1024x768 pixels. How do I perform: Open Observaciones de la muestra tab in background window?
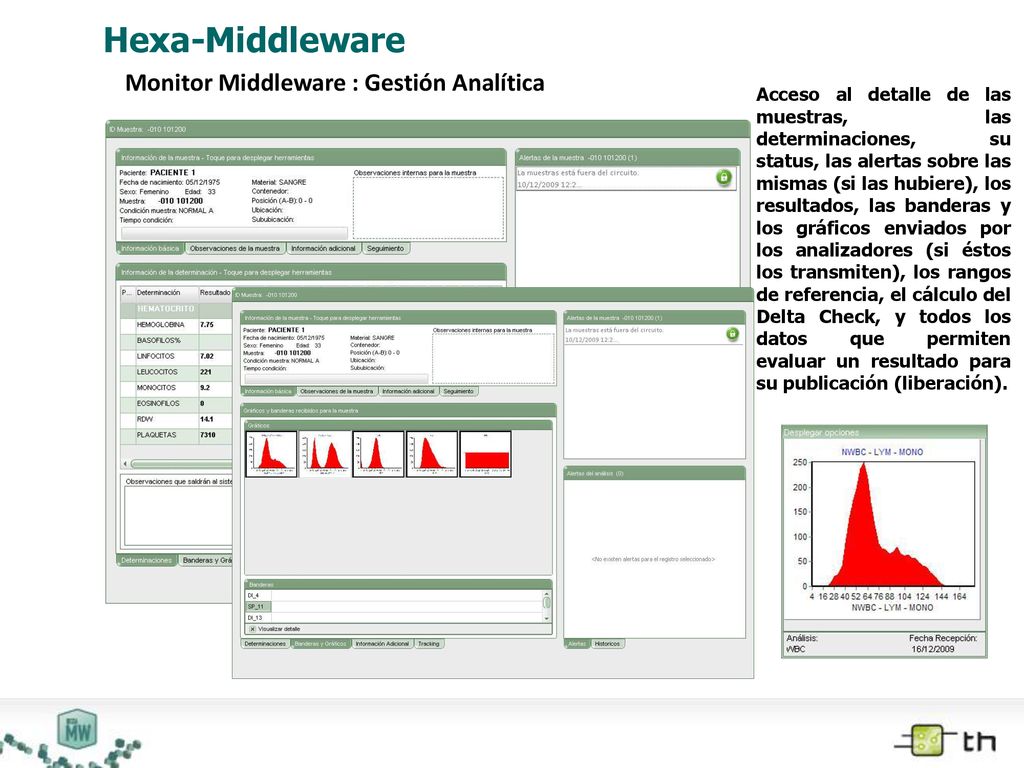[234, 249]
